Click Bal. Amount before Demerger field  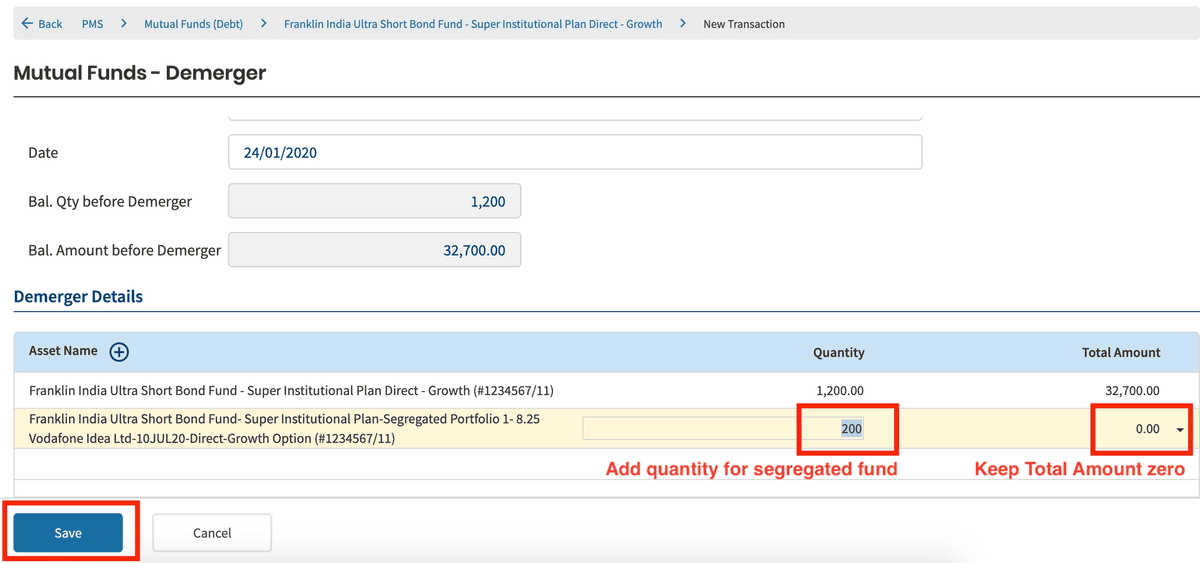click(x=375, y=250)
